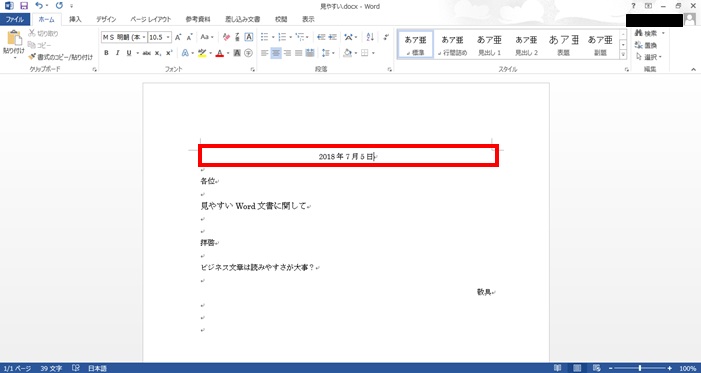The image size is (701, 373).
Task: Toggle center alignment button
Action: tap(276, 53)
